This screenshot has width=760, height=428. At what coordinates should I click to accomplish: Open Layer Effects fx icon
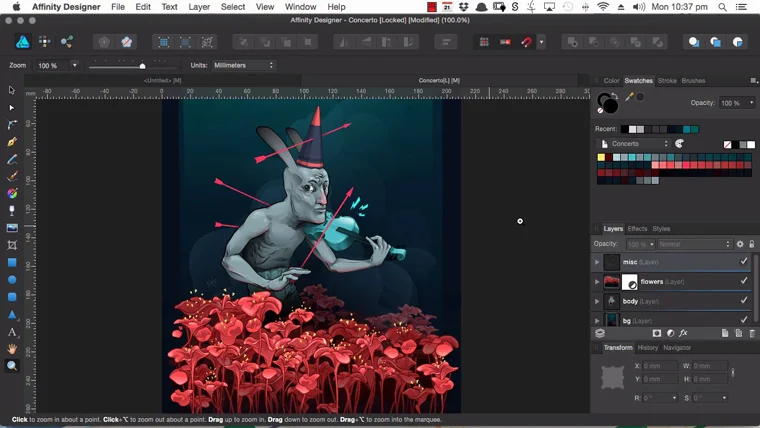click(683, 333)
